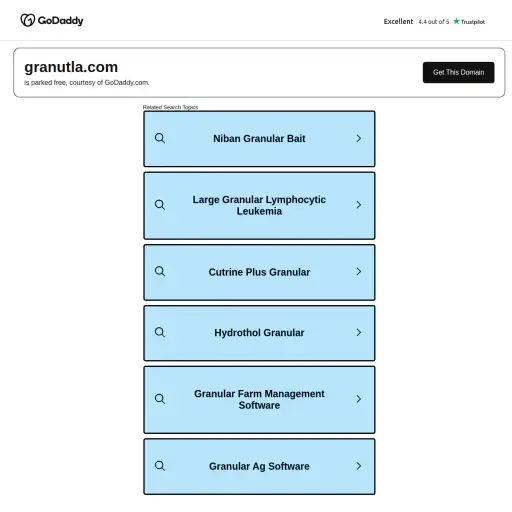Image resolution: width=512 pixels, height=512 pixels.
Task: Expand chevron on Niban Granular Bait
Action: [x=359, y=138]
